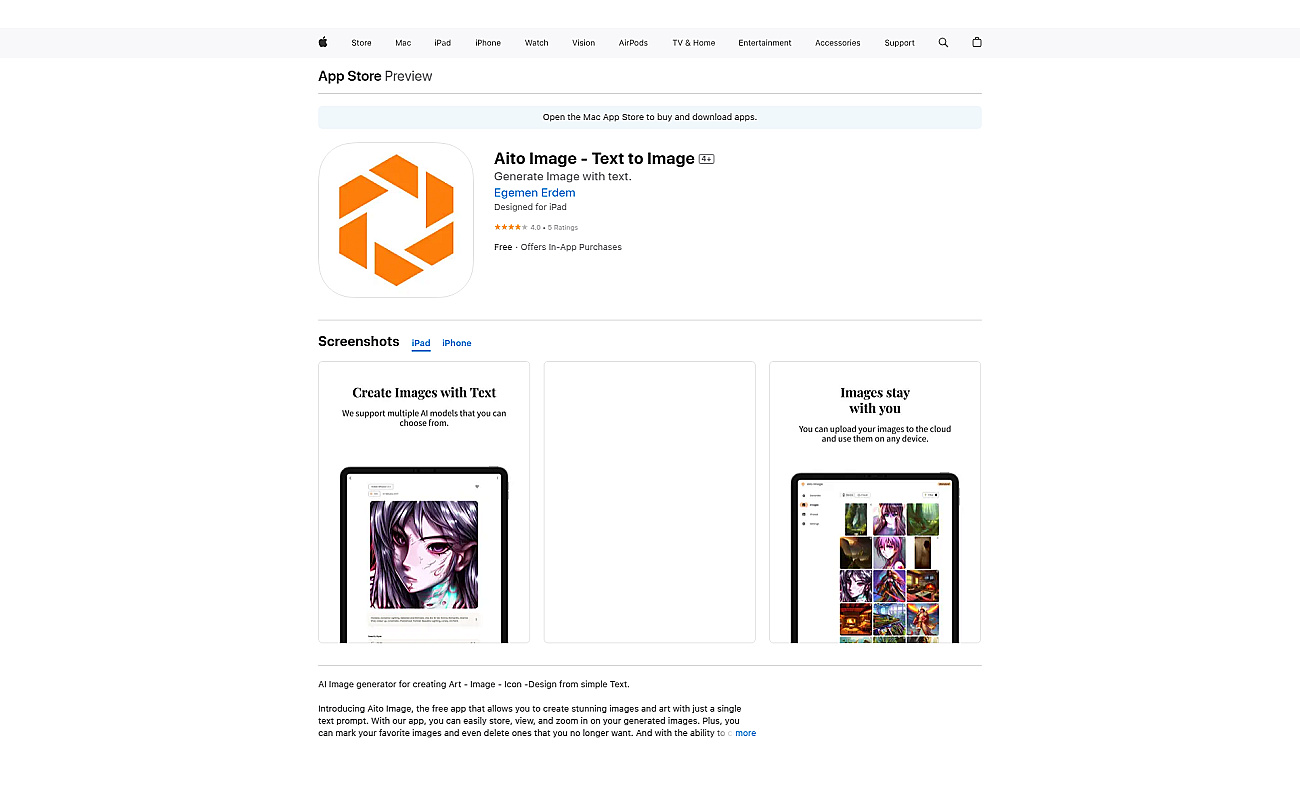This screenshot has width=1300, height=788.
Task: Click the star rating row
Action: coord(536,227)
